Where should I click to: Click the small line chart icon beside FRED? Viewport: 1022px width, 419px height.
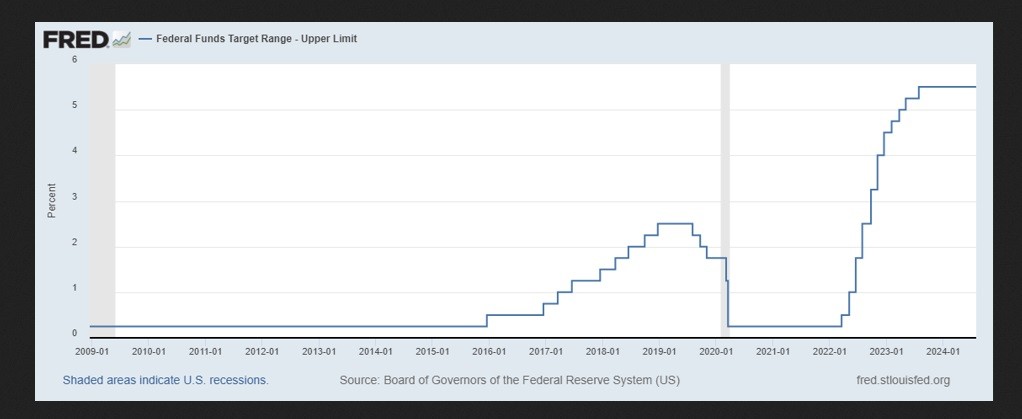pyautogui.click(x=122, y=40)
